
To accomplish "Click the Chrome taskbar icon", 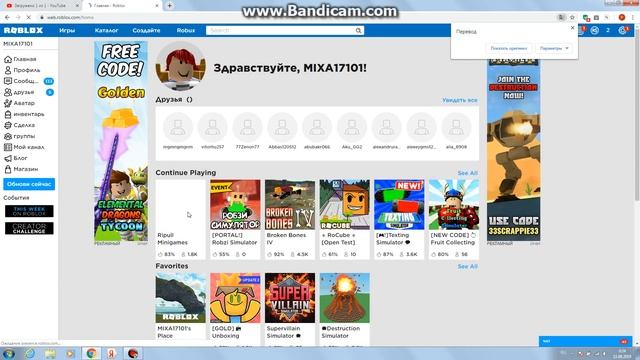I will pos(91,353).
